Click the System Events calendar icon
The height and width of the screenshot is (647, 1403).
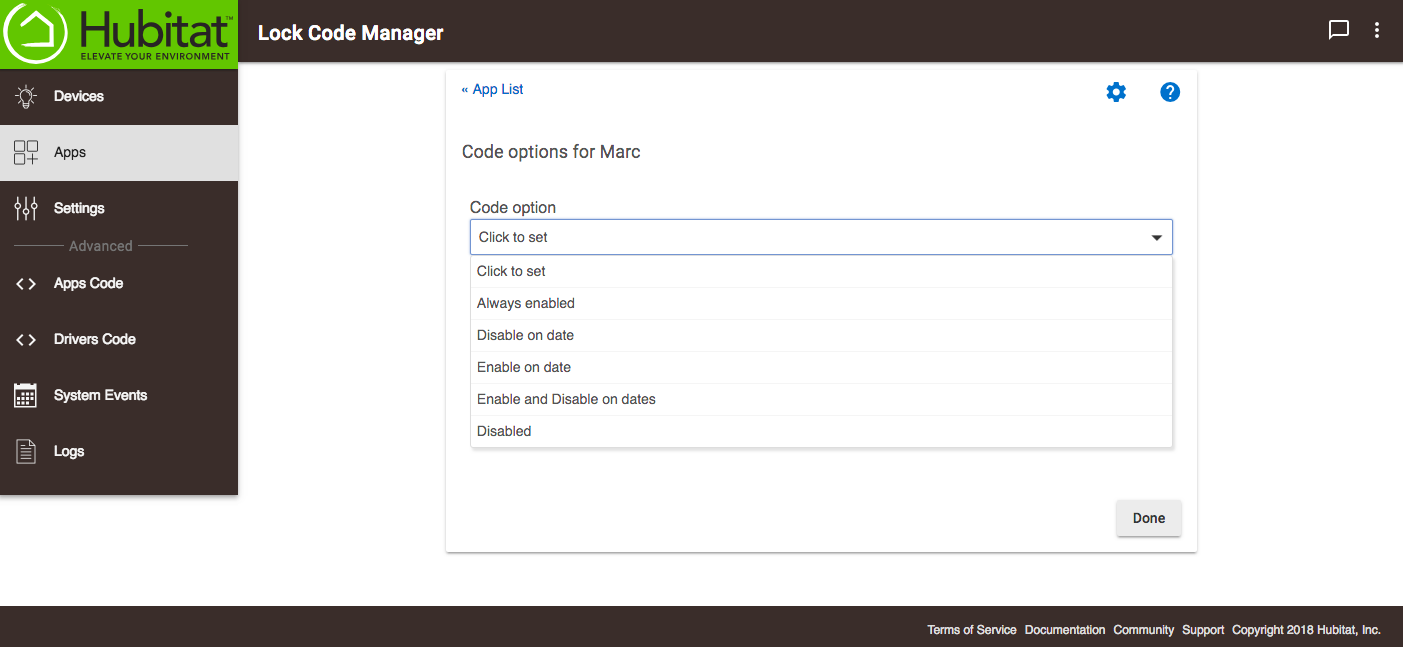pos(26,395)
